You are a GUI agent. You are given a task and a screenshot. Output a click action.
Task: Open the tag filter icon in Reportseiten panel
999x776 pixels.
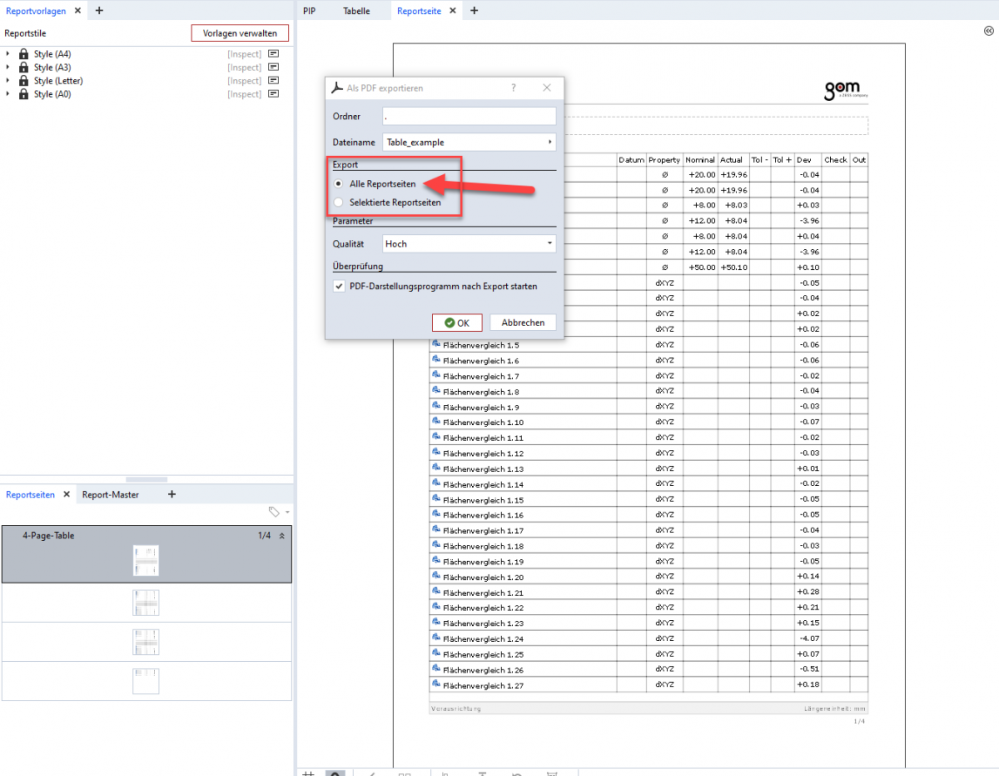pyautogui.click(x=275, y=512)
